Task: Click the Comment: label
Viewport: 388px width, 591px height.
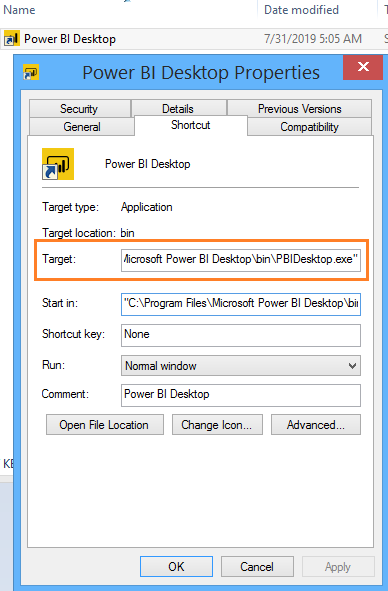Action: (x=65, y=394)
